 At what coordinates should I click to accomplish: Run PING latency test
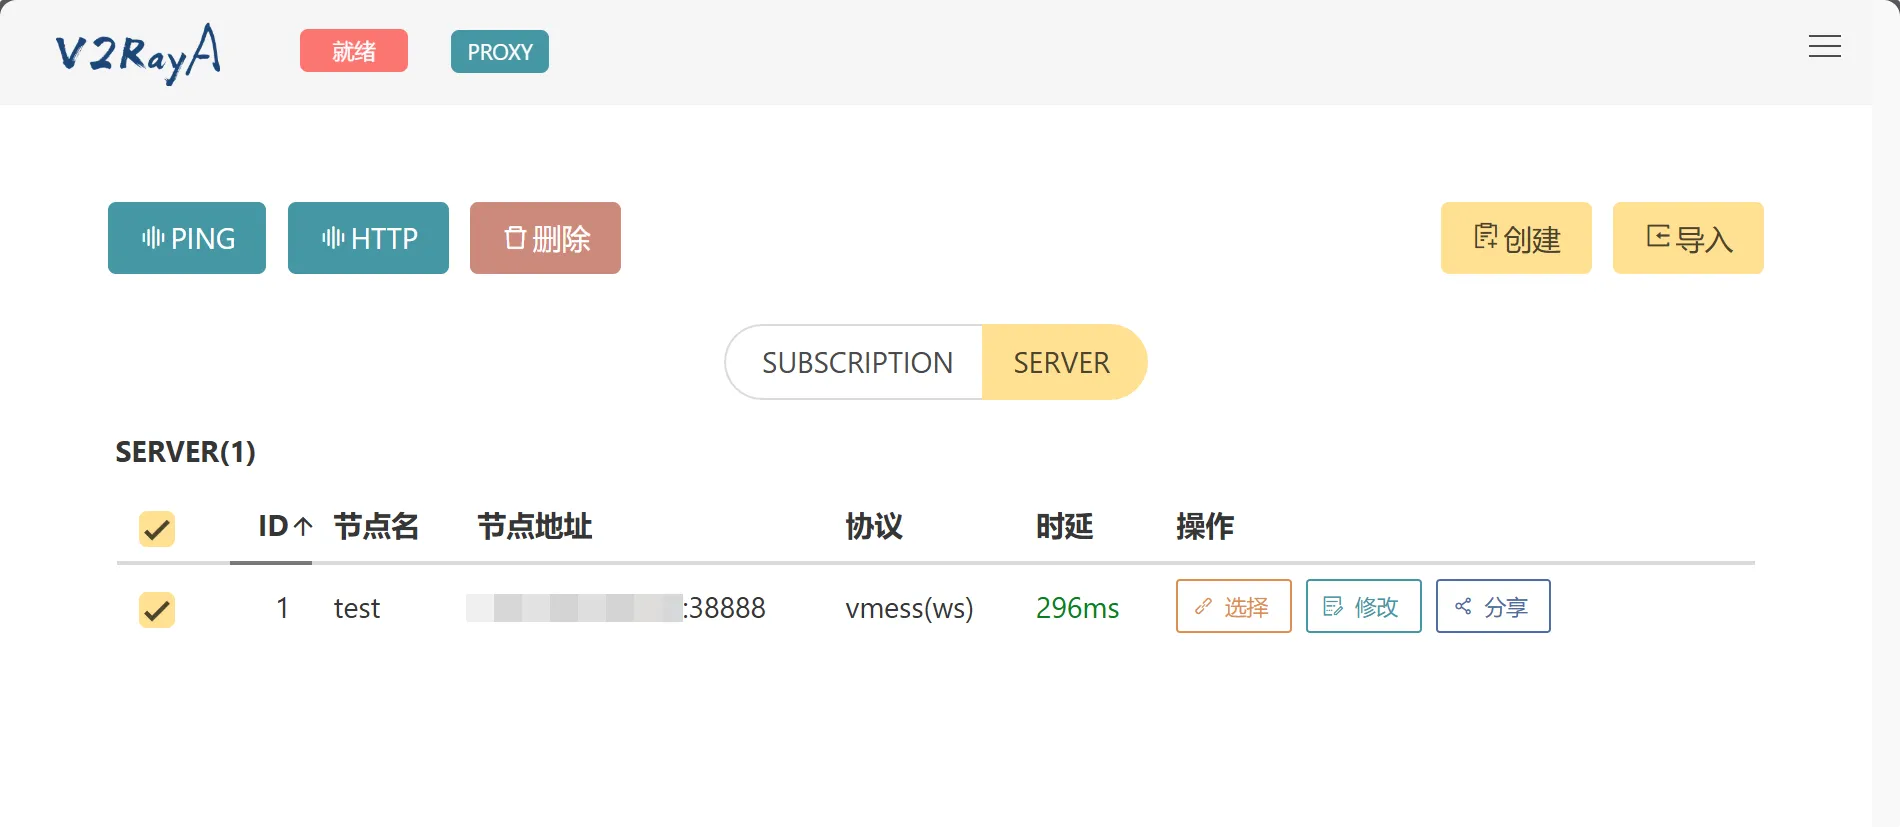click(x=187, y=238)
